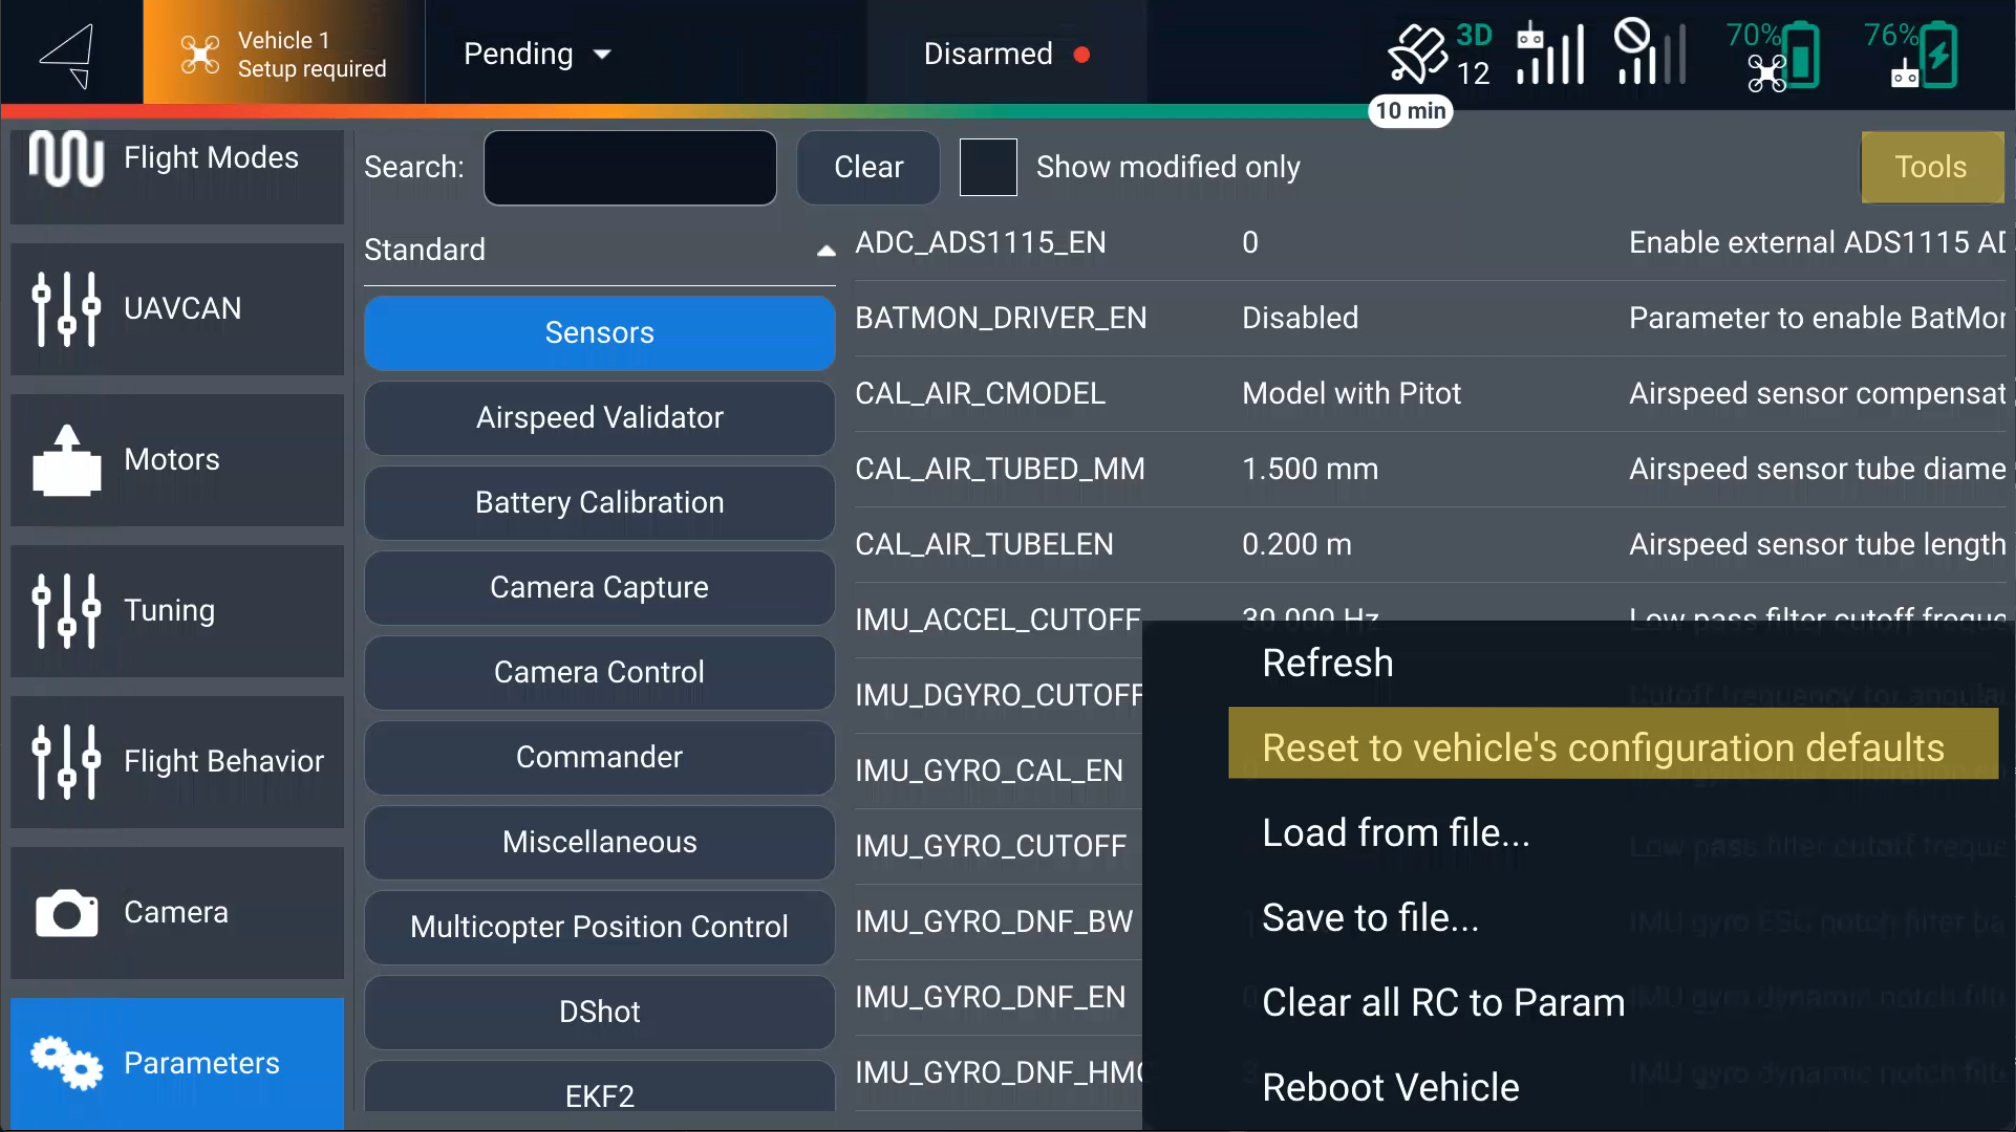Viewport: 2016px width, 1132px height.
Task: Click the yellow Tools button
Action: [1930, 167]
